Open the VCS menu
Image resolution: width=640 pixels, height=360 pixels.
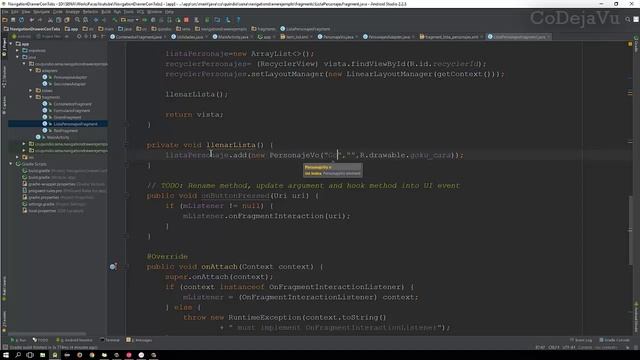[x=140, y=12]
